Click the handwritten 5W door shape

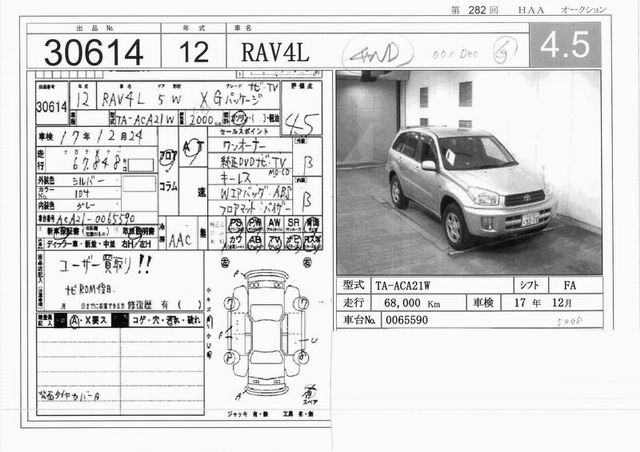[169, 99]
